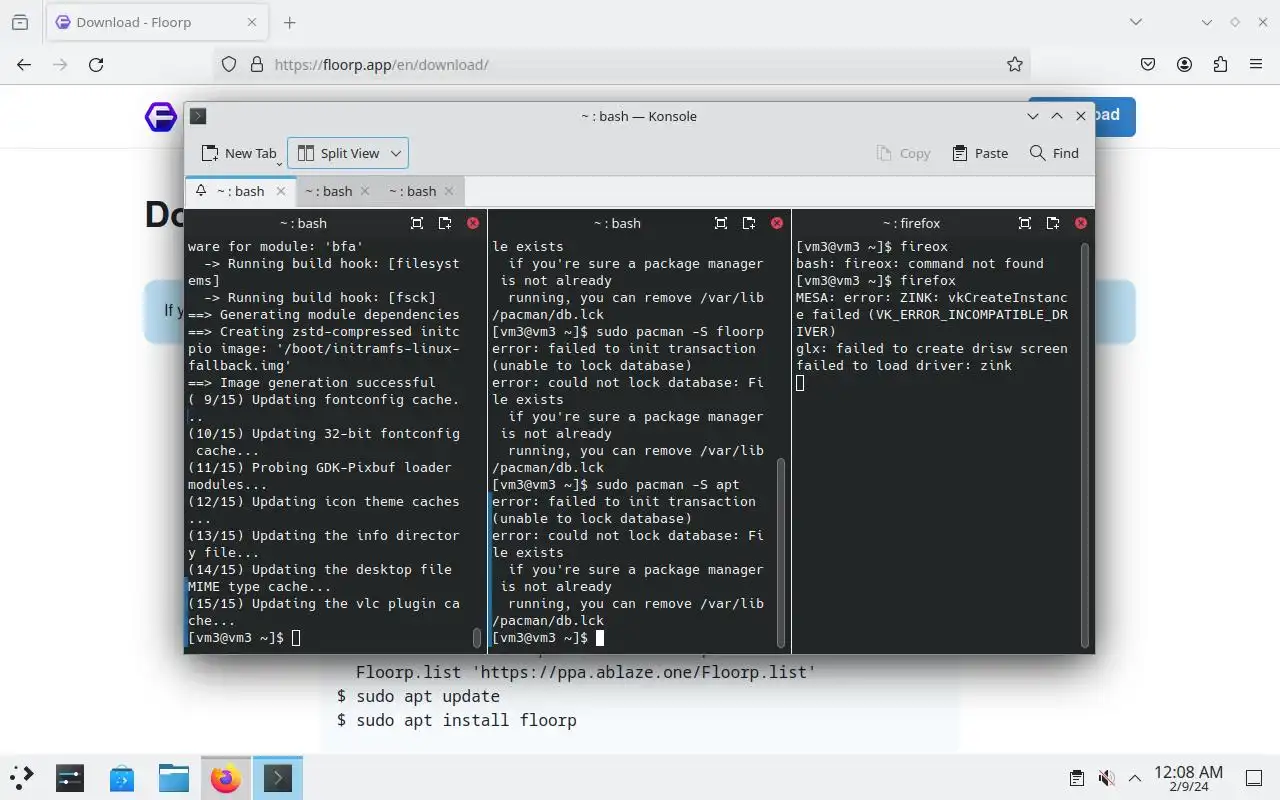Click the Floorp logo on the webpage

click(161, 117)
